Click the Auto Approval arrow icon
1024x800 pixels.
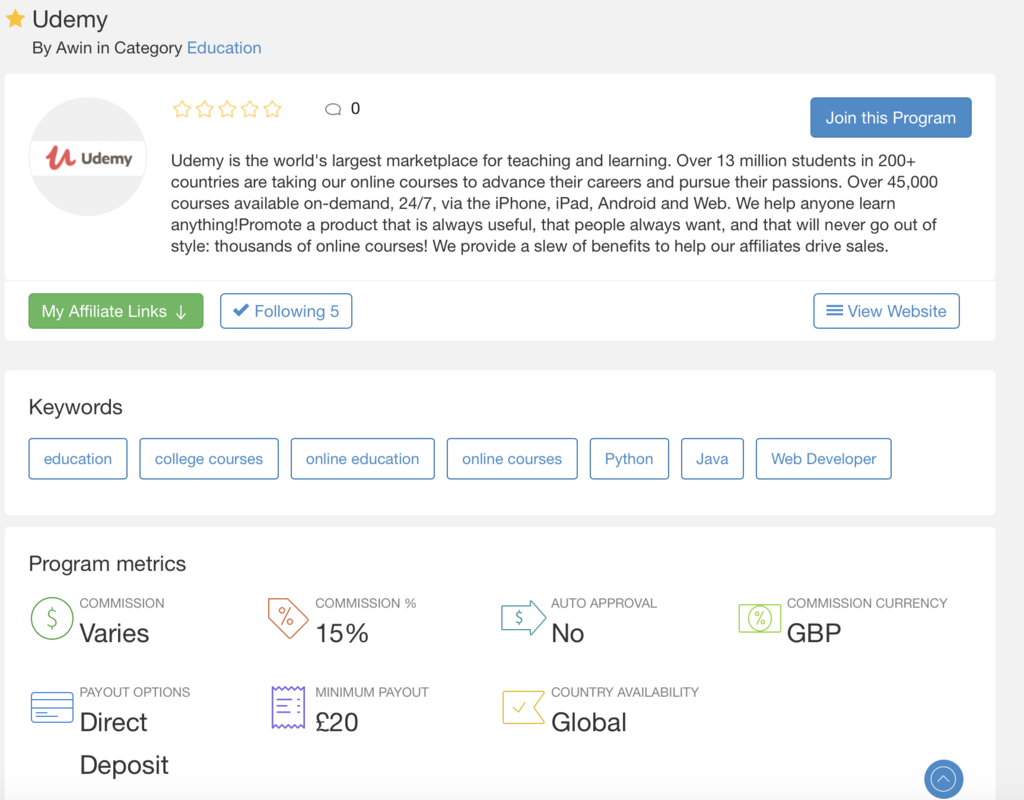[x=523, y=619]
